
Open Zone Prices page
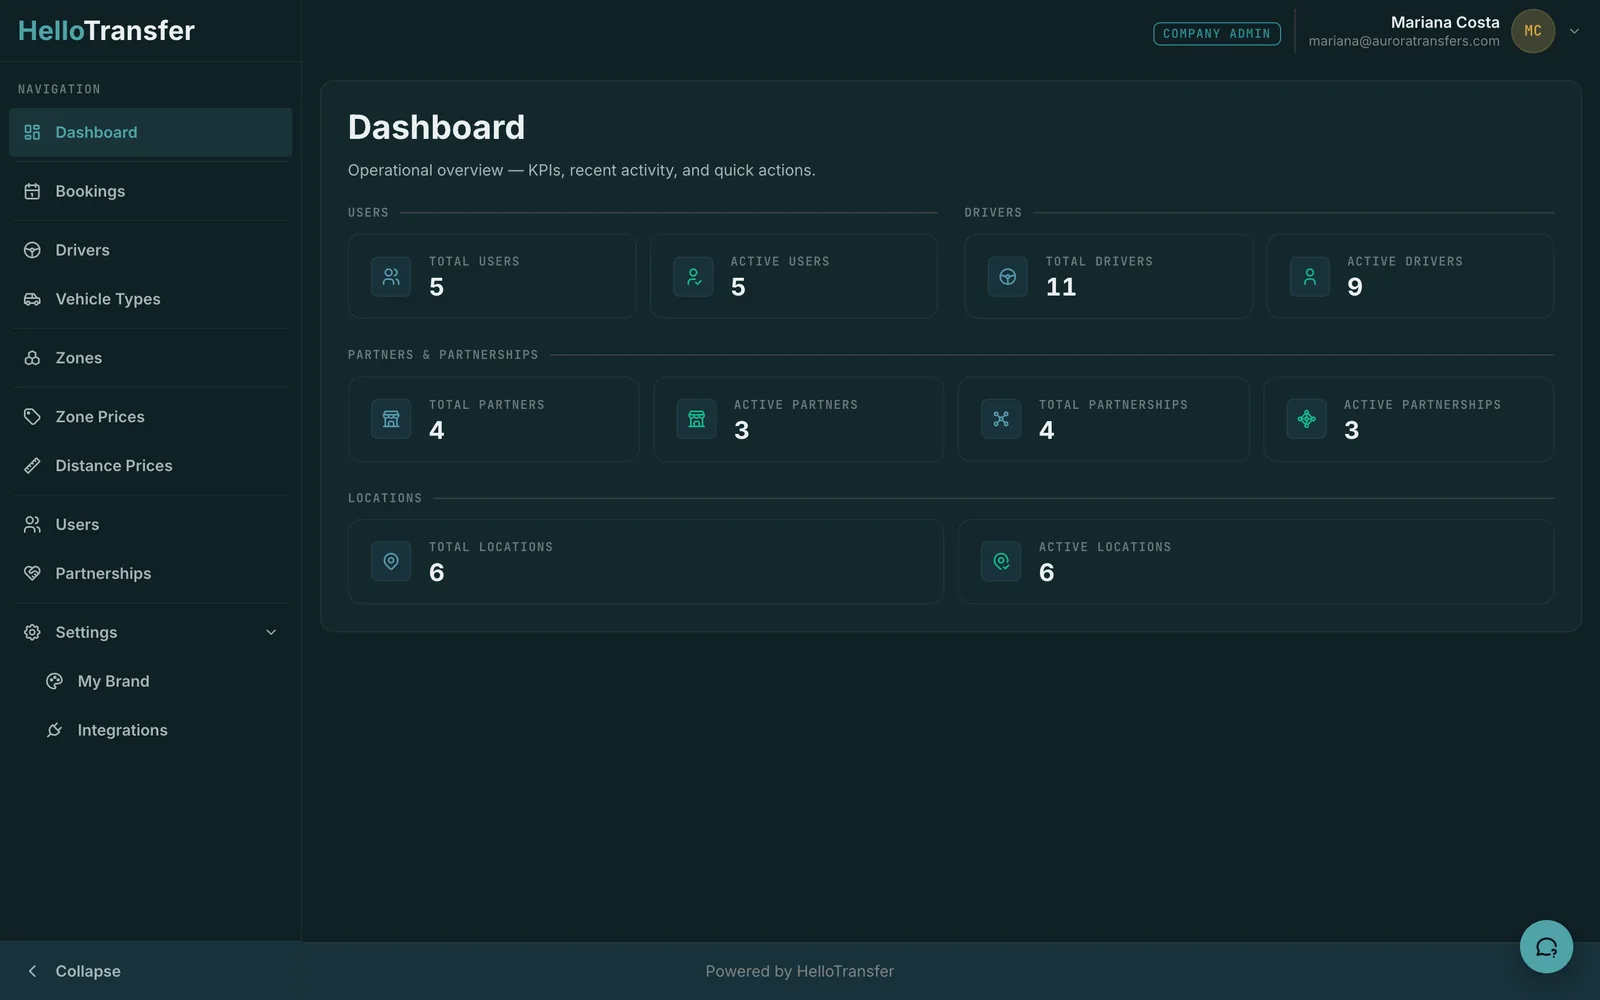150,417
